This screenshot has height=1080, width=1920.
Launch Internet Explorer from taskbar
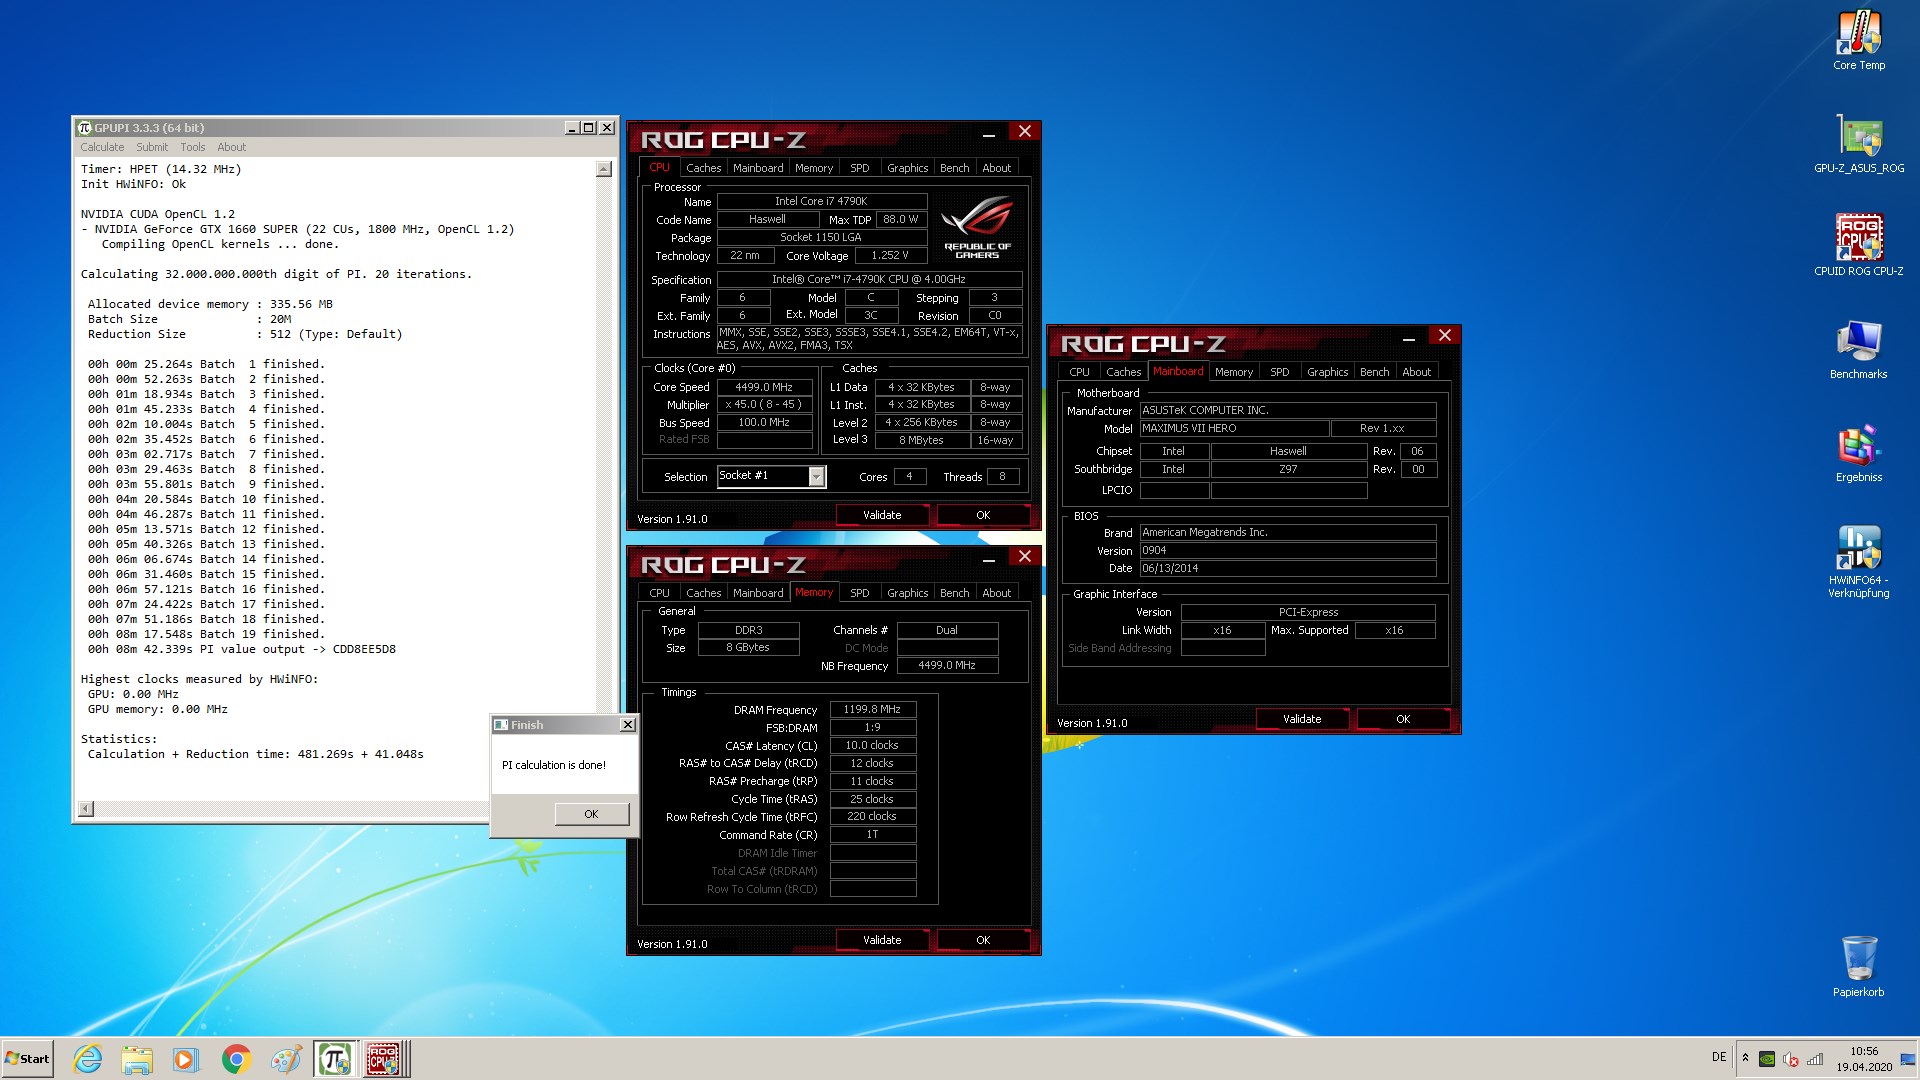point(88,1059)
